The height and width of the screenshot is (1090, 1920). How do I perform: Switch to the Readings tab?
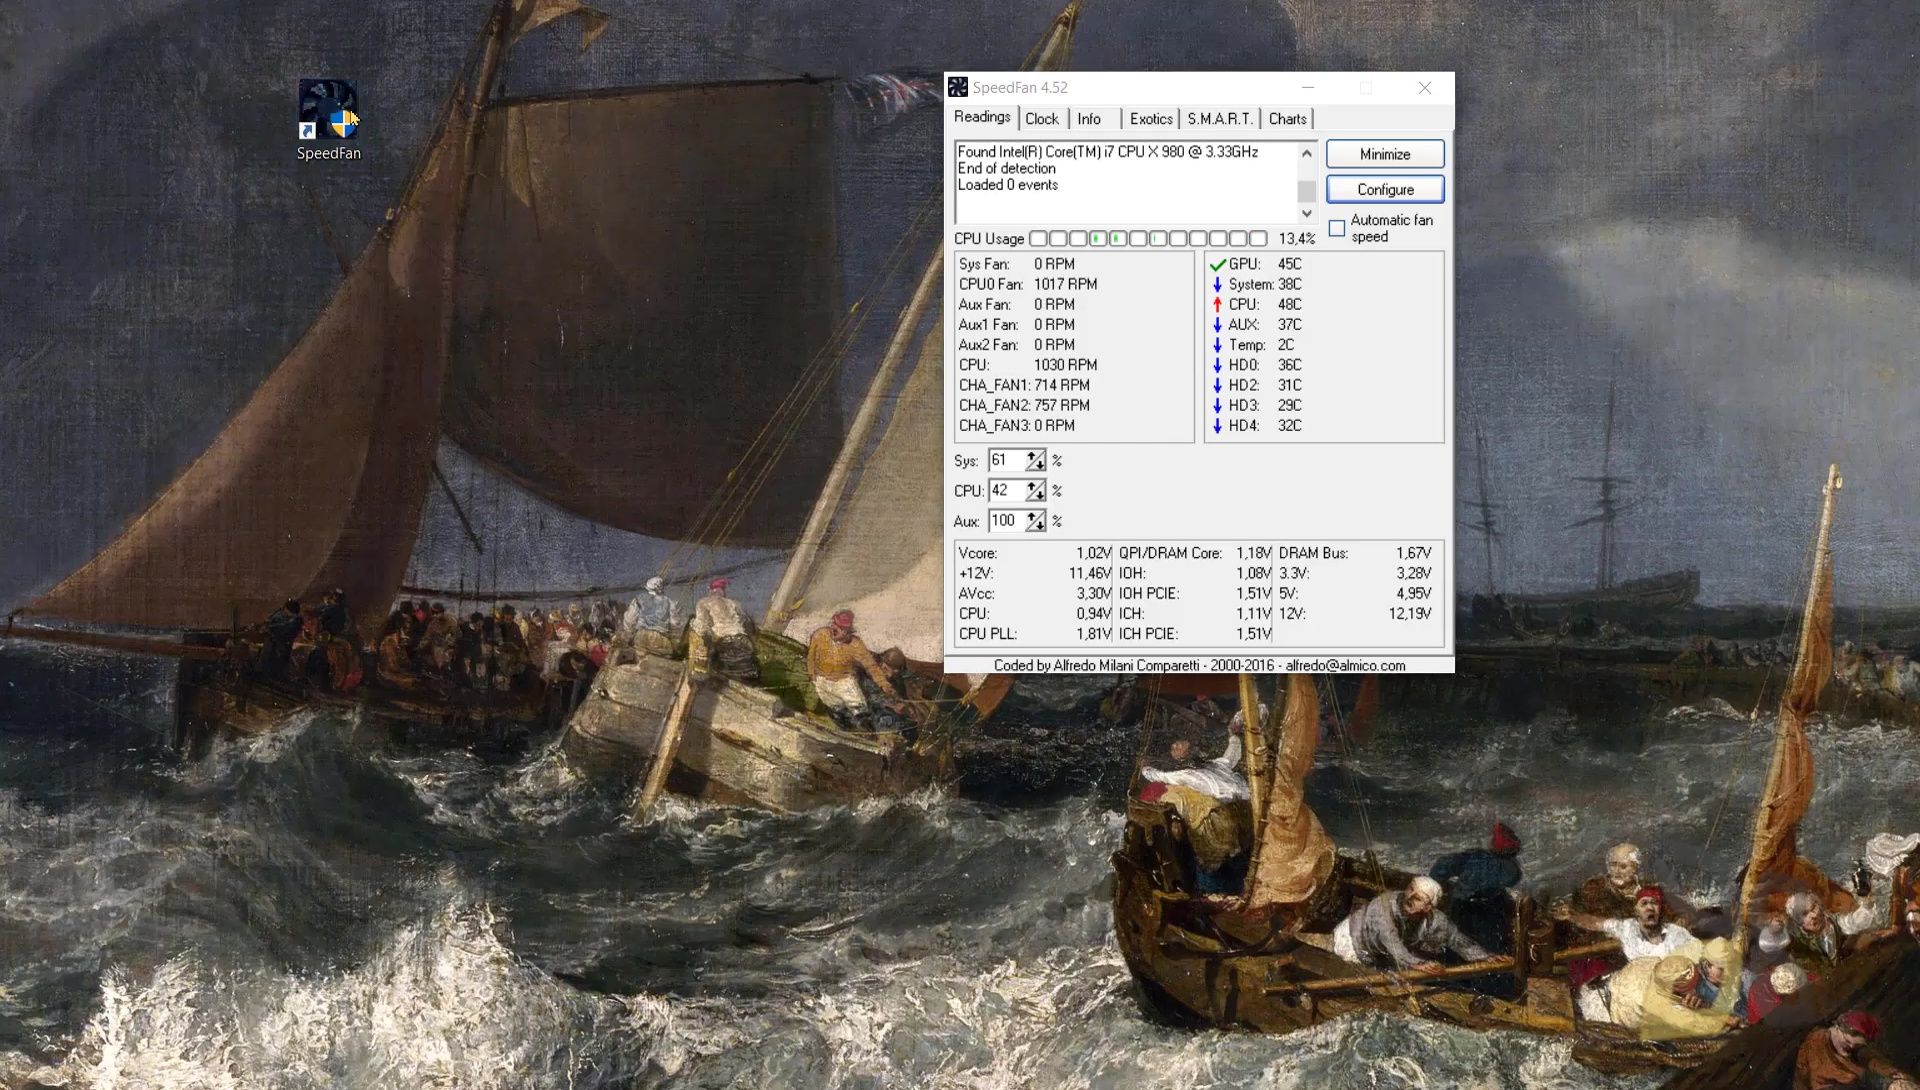(982, 117)
